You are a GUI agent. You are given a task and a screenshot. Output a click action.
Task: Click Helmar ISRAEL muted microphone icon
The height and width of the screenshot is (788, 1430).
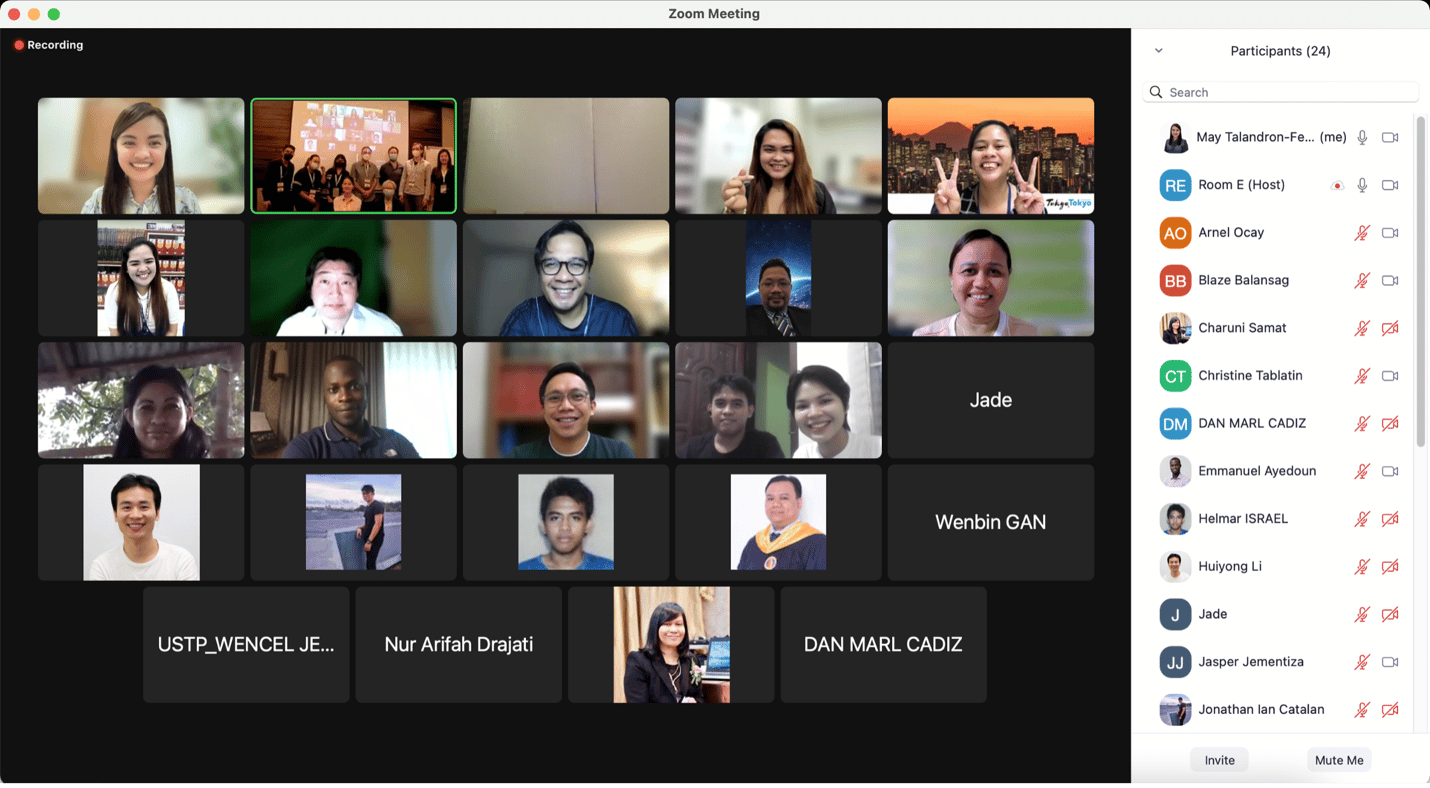click(x=1362, y=519)
